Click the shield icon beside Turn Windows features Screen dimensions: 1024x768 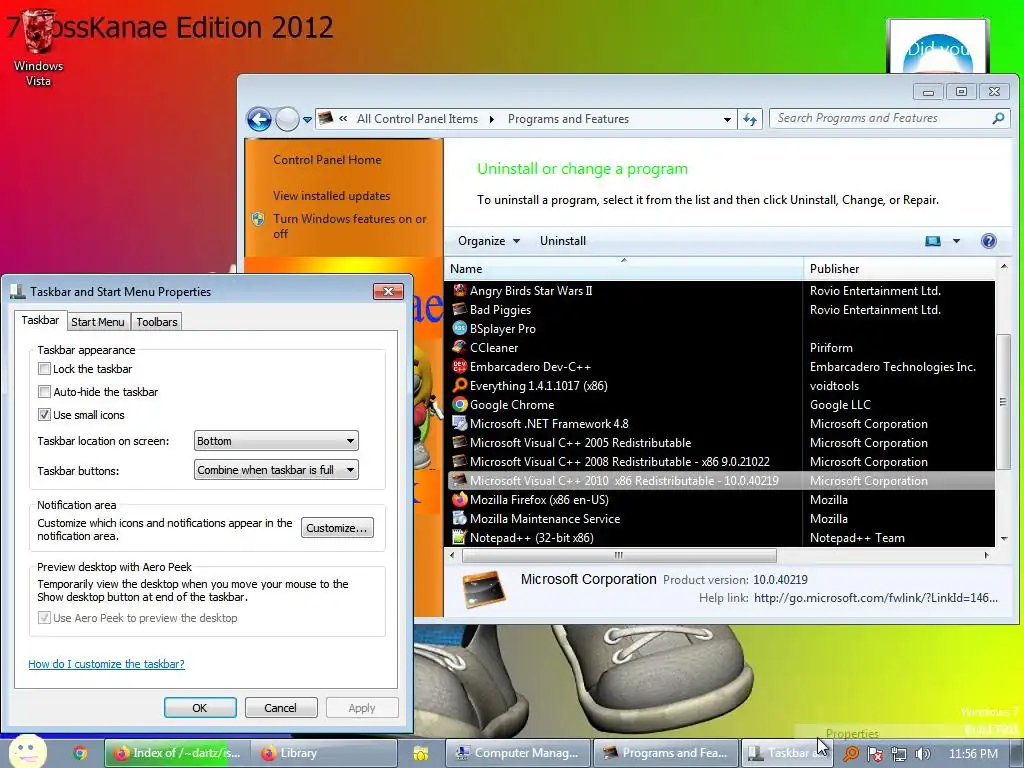(258, 219)
